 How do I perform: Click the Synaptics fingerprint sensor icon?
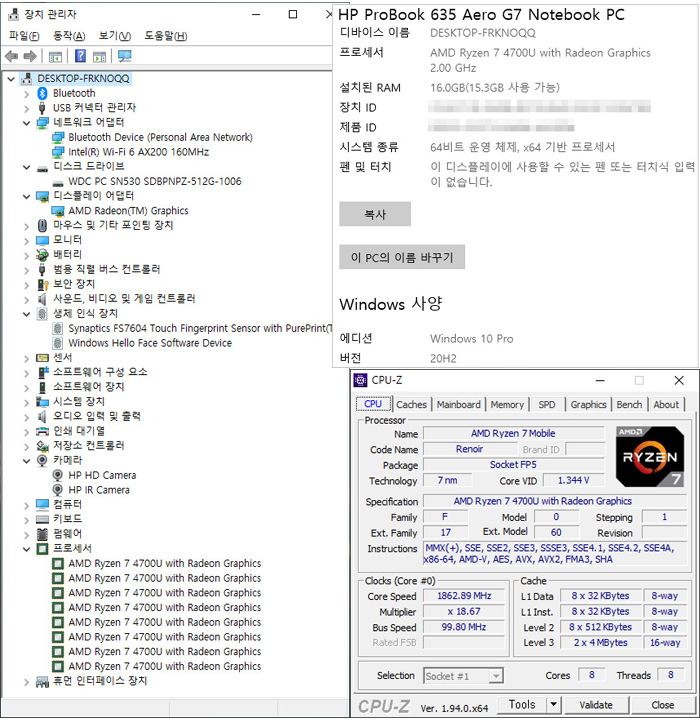pos(57,328)
